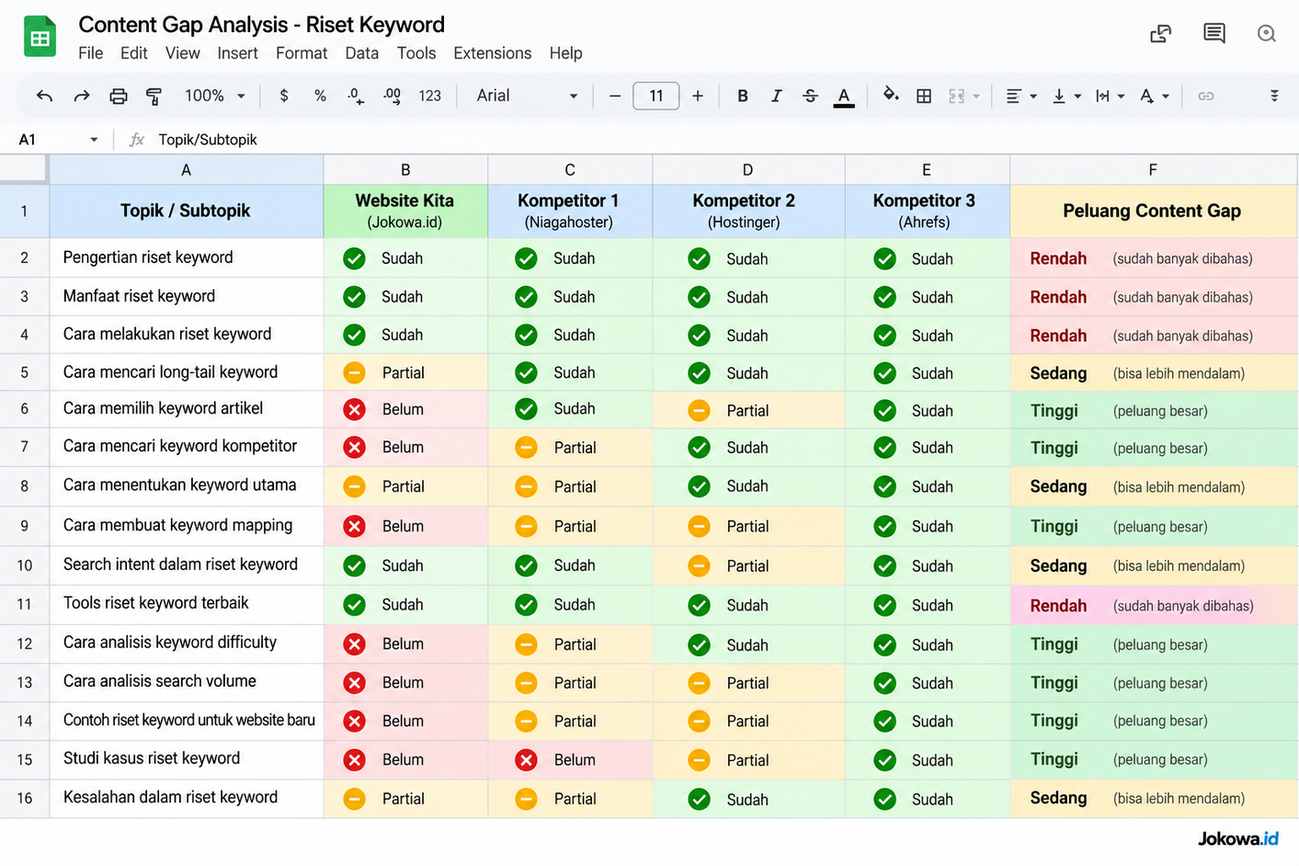Open the Name box dropdown arrow

tap(94, 140)
